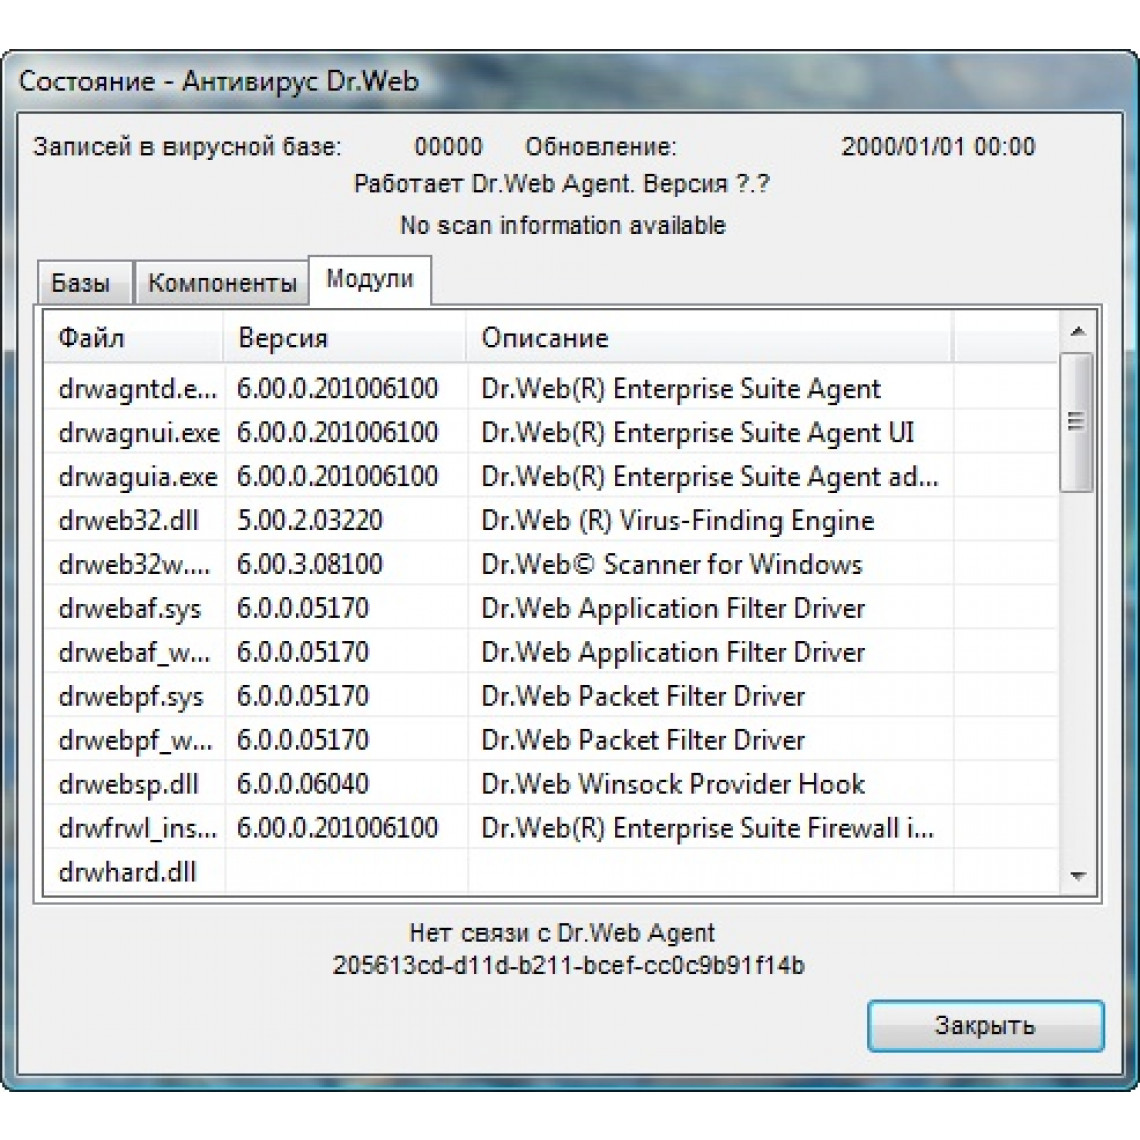
Task: Select the drwebsp.dll row
Action: point(550,784)
